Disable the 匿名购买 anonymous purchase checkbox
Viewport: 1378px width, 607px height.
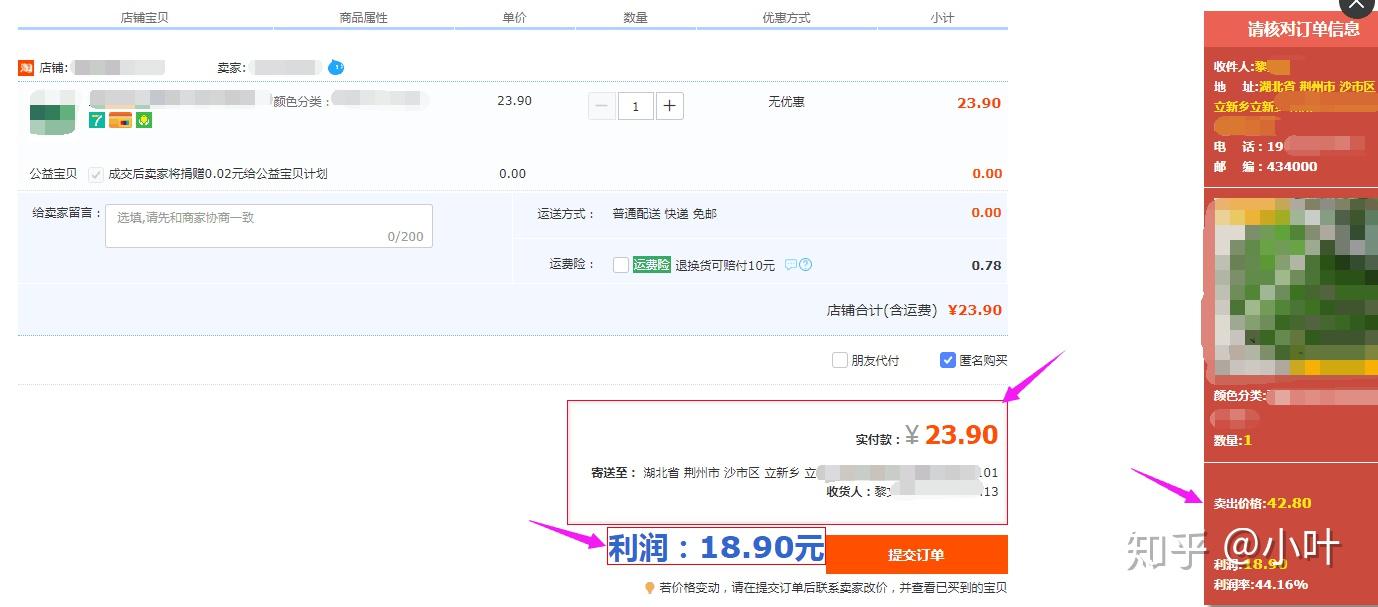948,360
